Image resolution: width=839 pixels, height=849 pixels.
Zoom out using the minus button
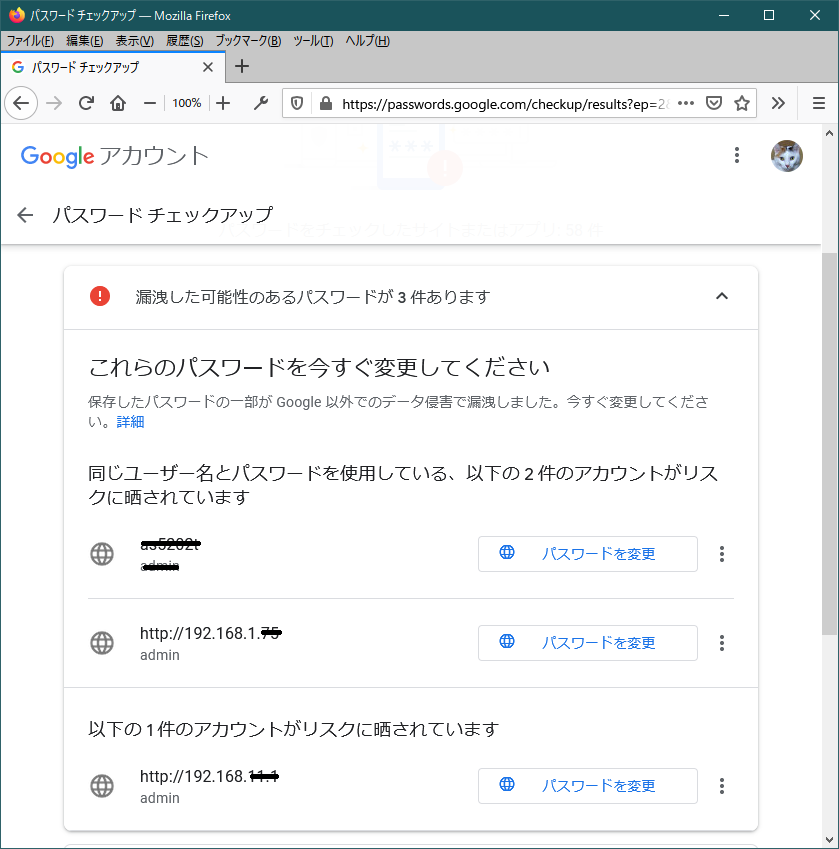point(150,103)
